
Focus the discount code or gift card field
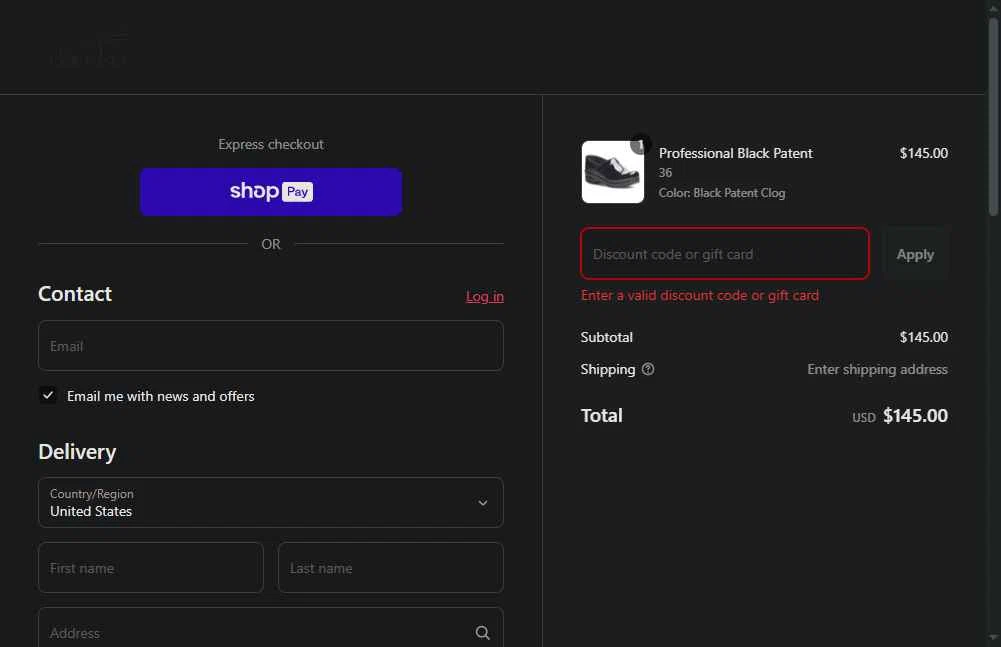[x=725, y=254]
